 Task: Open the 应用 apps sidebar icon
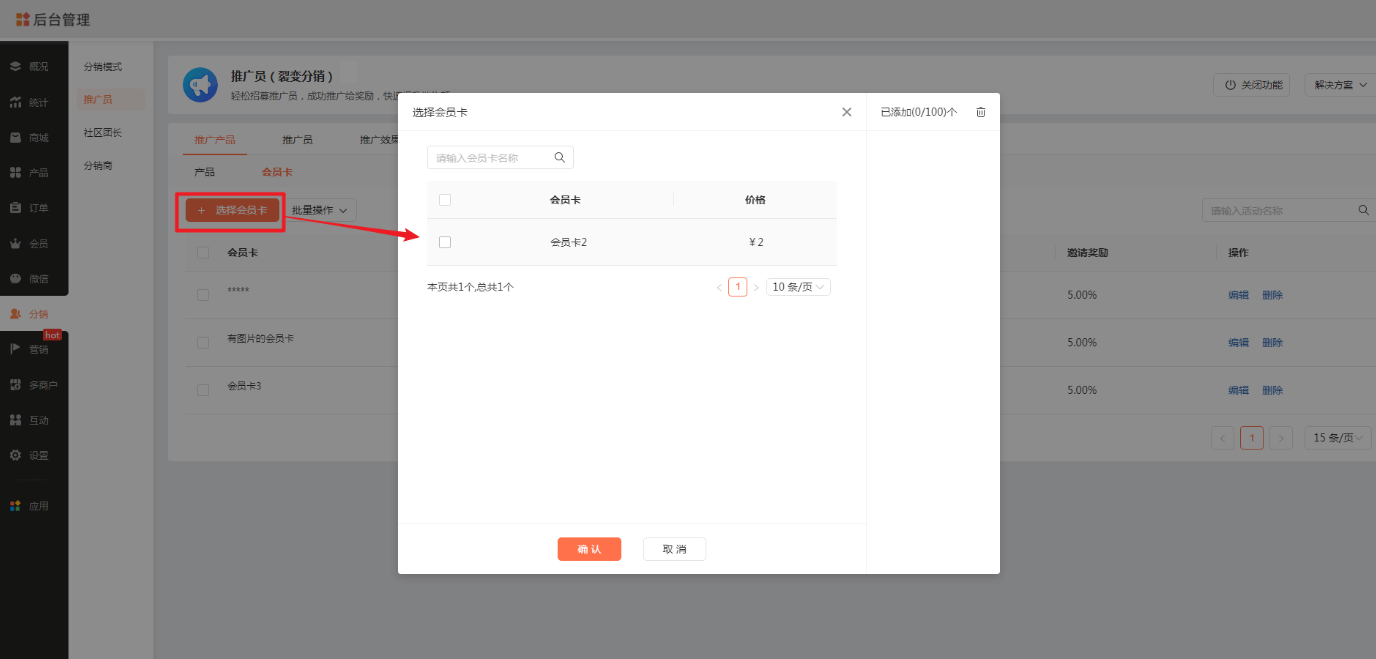(x=16, y=506)
